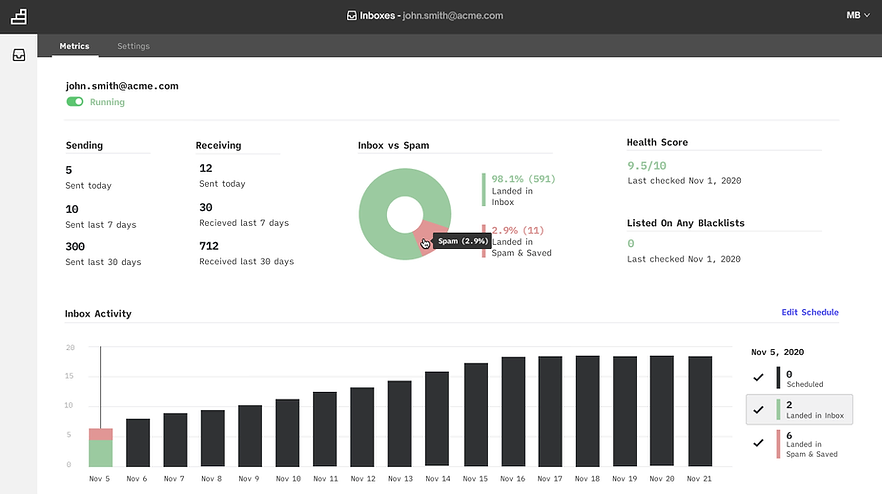Click the green legend swatch beside Scheduled list's Landed in Inbox

click(777, 409)
